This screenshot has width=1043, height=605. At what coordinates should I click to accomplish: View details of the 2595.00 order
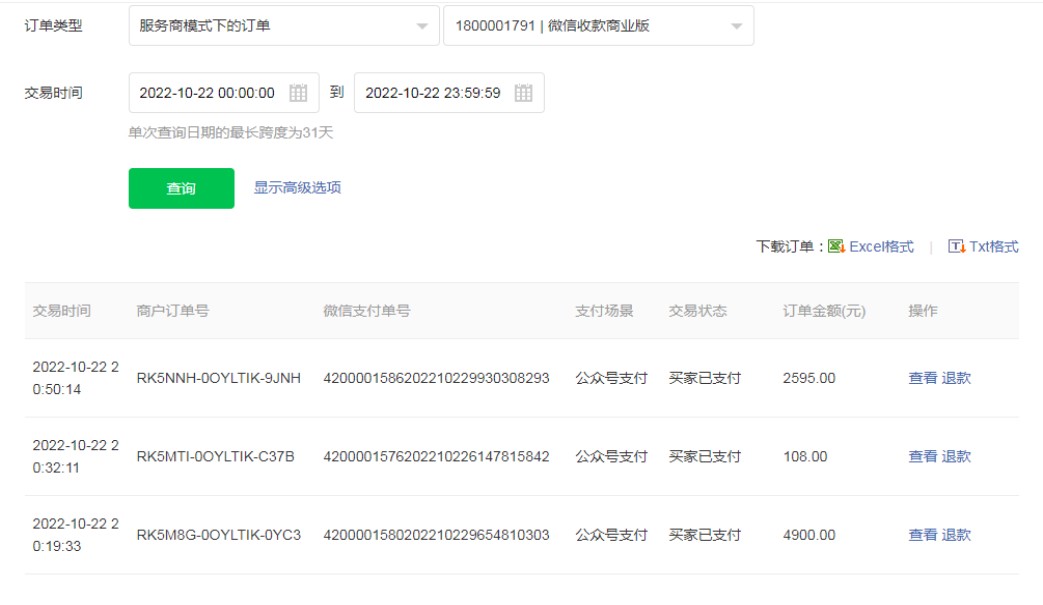pos(922,378)
